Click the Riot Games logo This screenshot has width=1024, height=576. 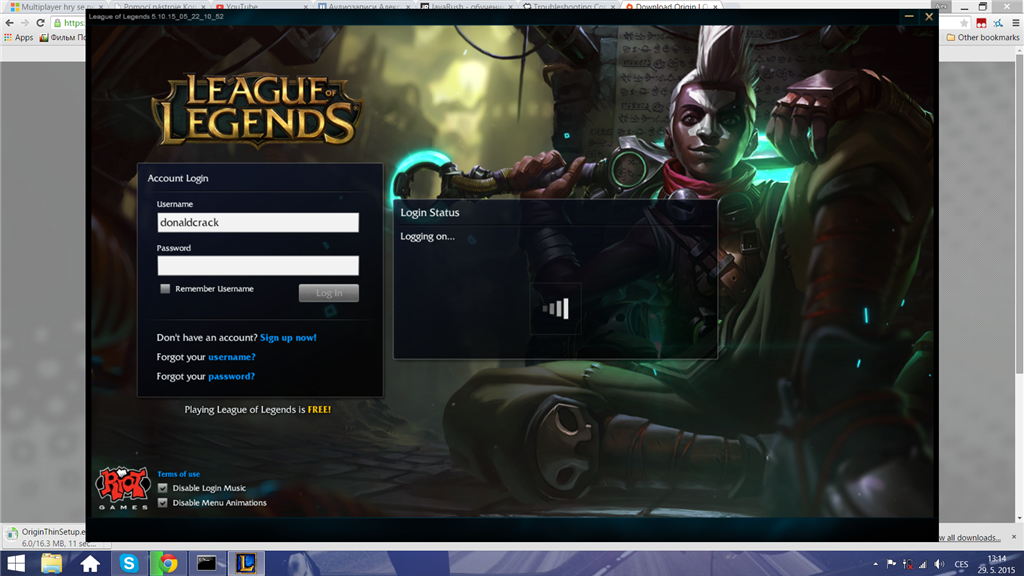122,488
